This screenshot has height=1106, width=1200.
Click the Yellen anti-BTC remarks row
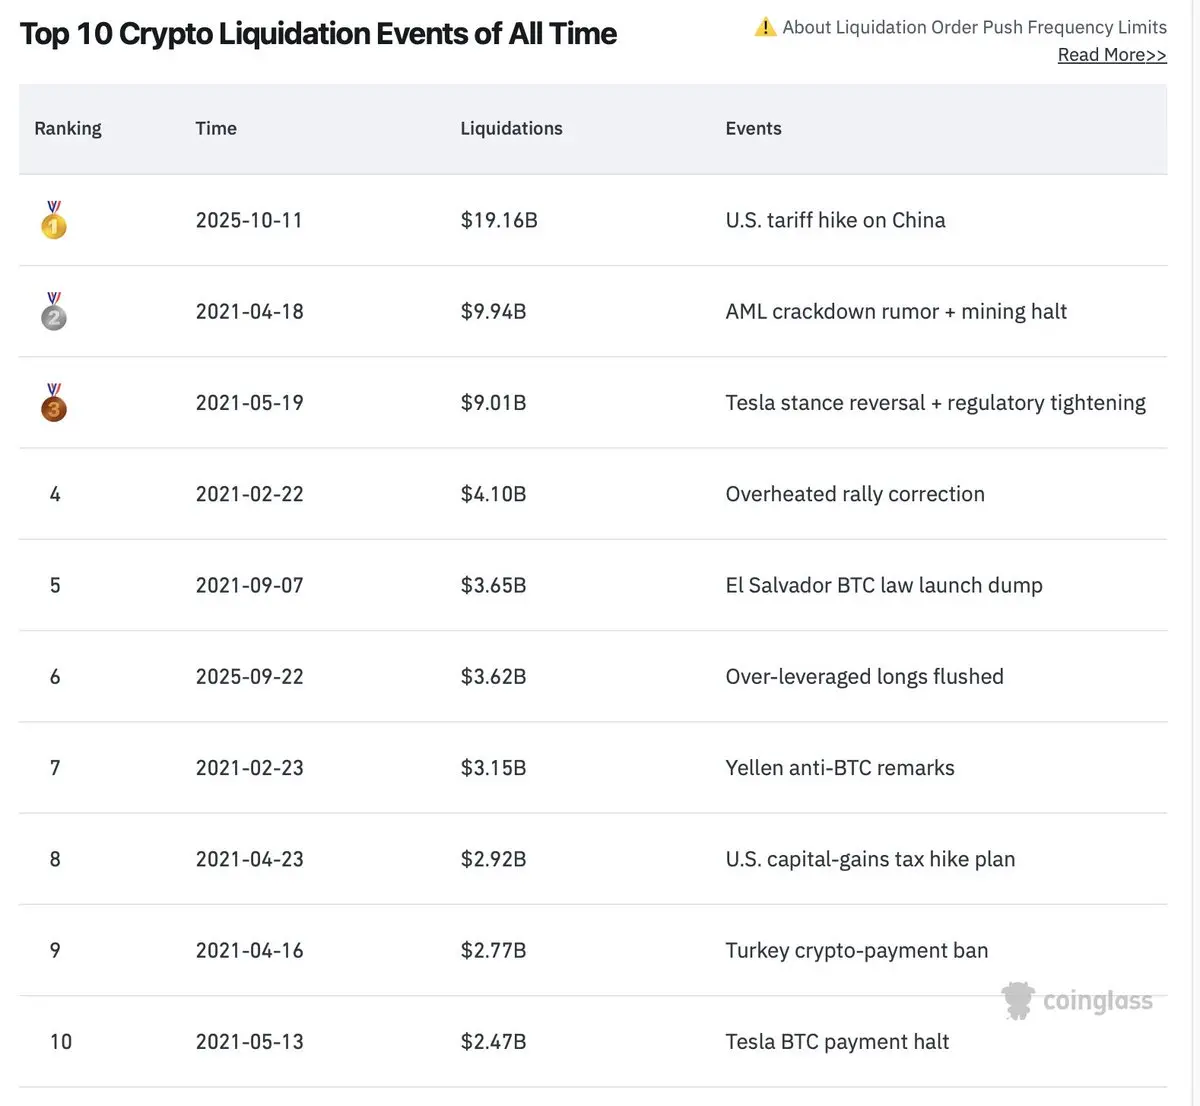[840, 768]
